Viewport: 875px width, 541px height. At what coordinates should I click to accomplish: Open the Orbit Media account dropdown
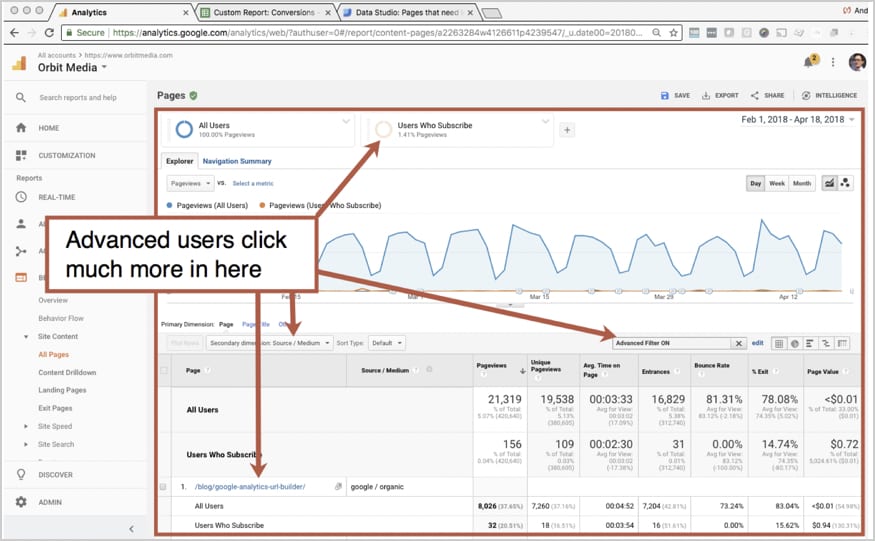[72, 68]
